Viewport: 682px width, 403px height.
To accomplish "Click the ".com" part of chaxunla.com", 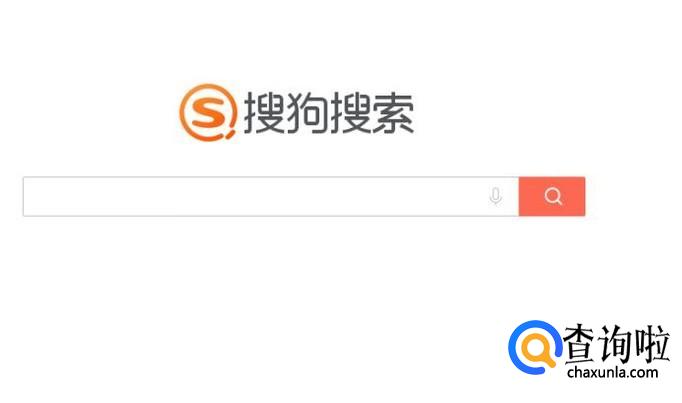I will click(x=642, y=373).
